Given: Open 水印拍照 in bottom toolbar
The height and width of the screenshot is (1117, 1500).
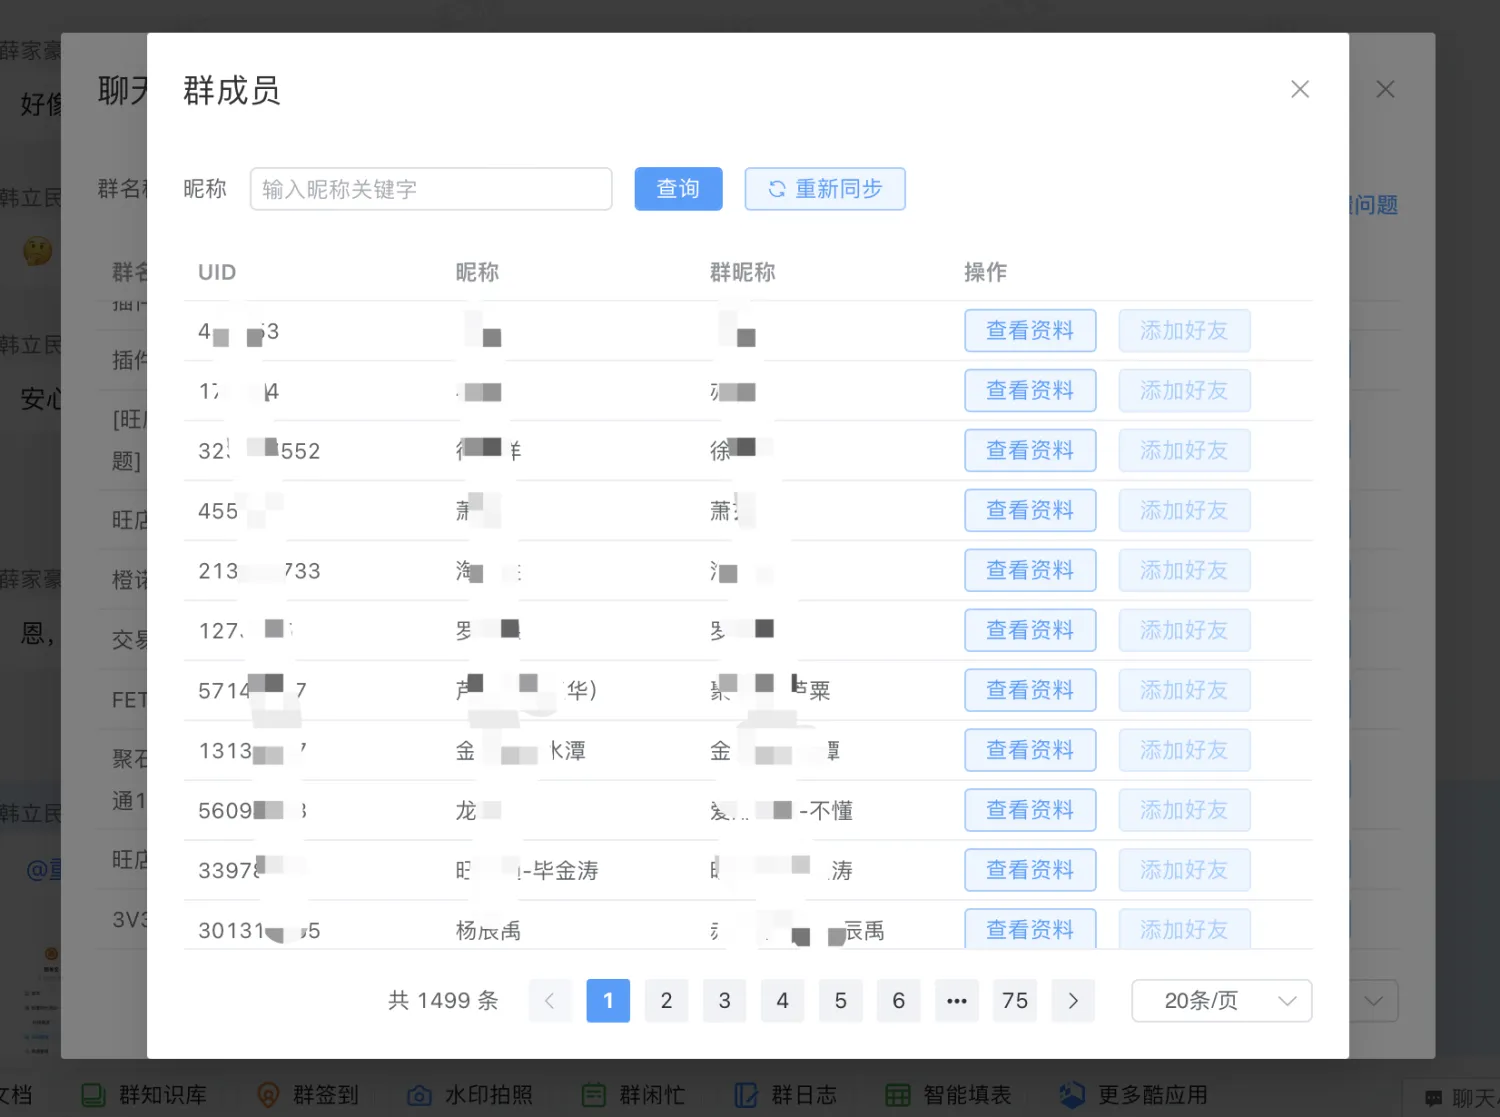Looking at the screenshot, I should [x=470, y=1095].
